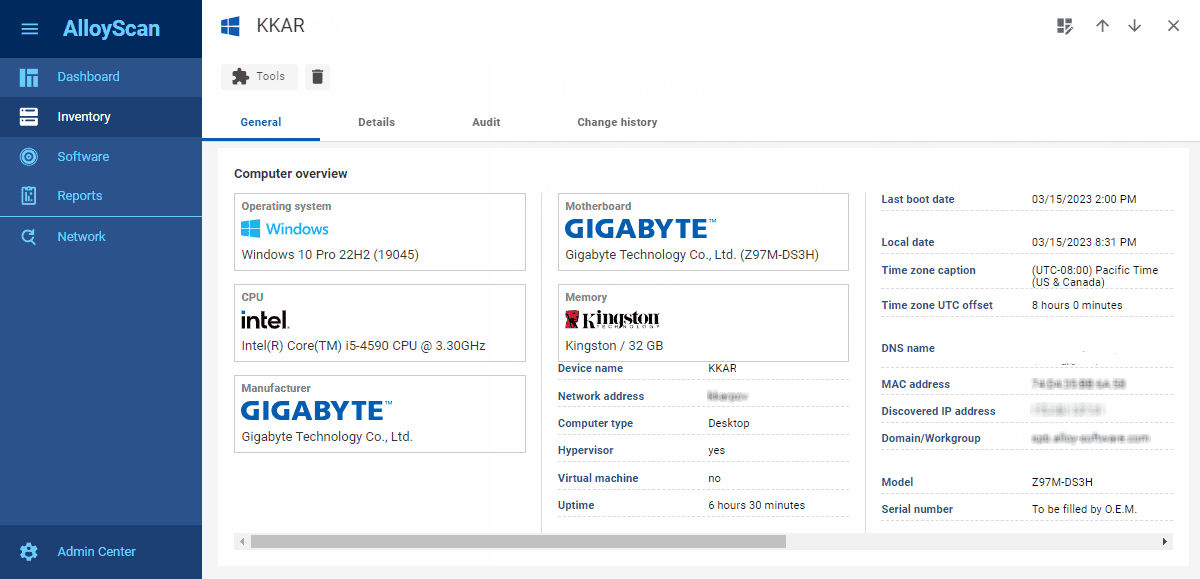Go to previous record with up arrow

(1102, 26)
